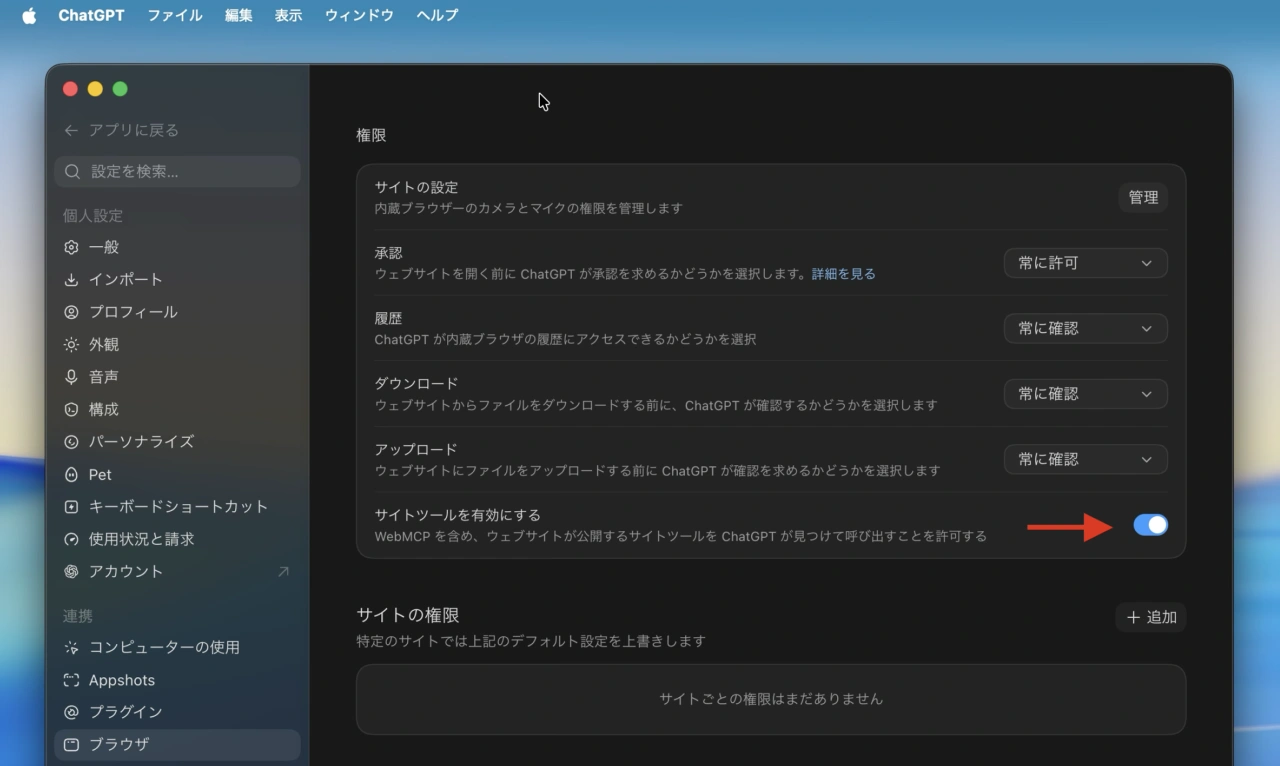Screen dimensions: 1280x766
Task: Select インポート in the sidebar
Action: [177, 279]
